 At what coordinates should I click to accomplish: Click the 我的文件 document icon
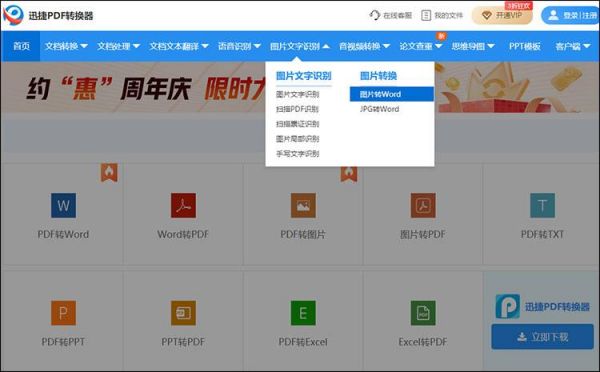coord(426,15)
